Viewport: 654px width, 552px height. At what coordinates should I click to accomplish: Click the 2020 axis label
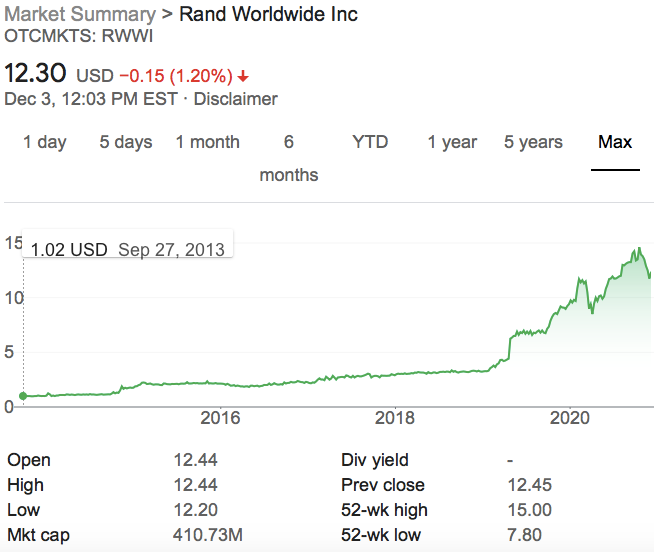570,418
